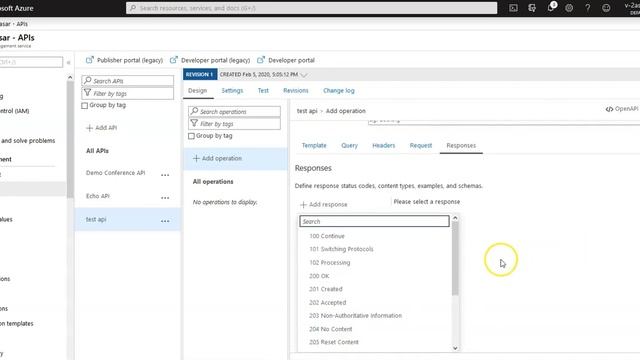Click response list scroll up arrow
Screen dimensions: 640x360
455,218
